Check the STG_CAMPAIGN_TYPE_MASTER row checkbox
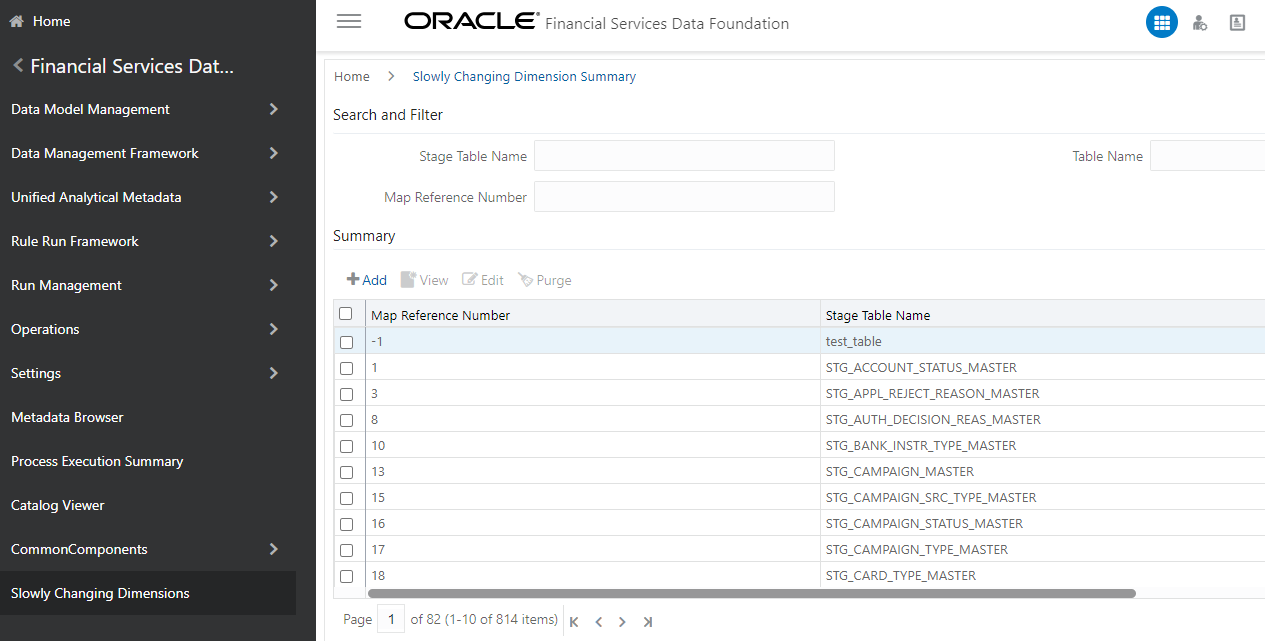 [347, 550]
